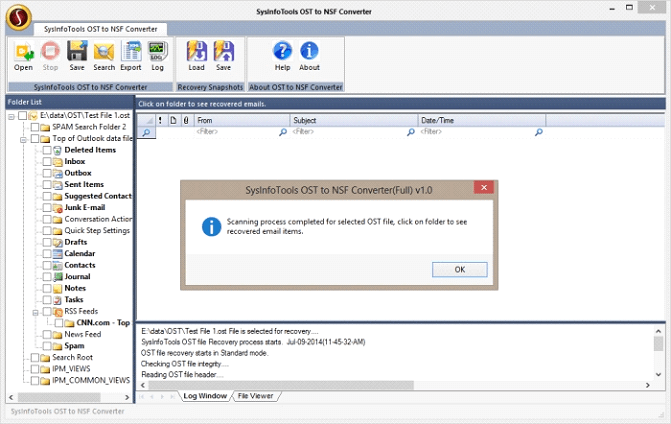Select the News Feed folder
This screenshot has height=424, width=671.
[83, 335]
